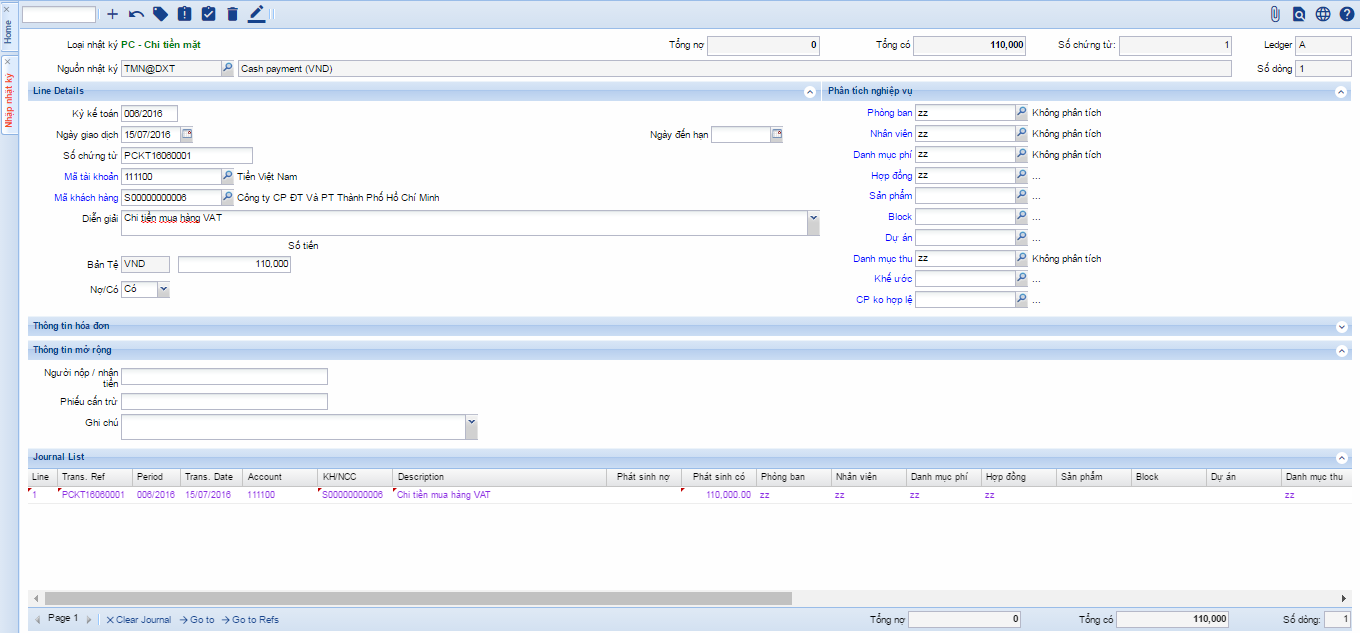
Task: Click the Người nộp / nhận tiền field
Action: tap(224, 376)
